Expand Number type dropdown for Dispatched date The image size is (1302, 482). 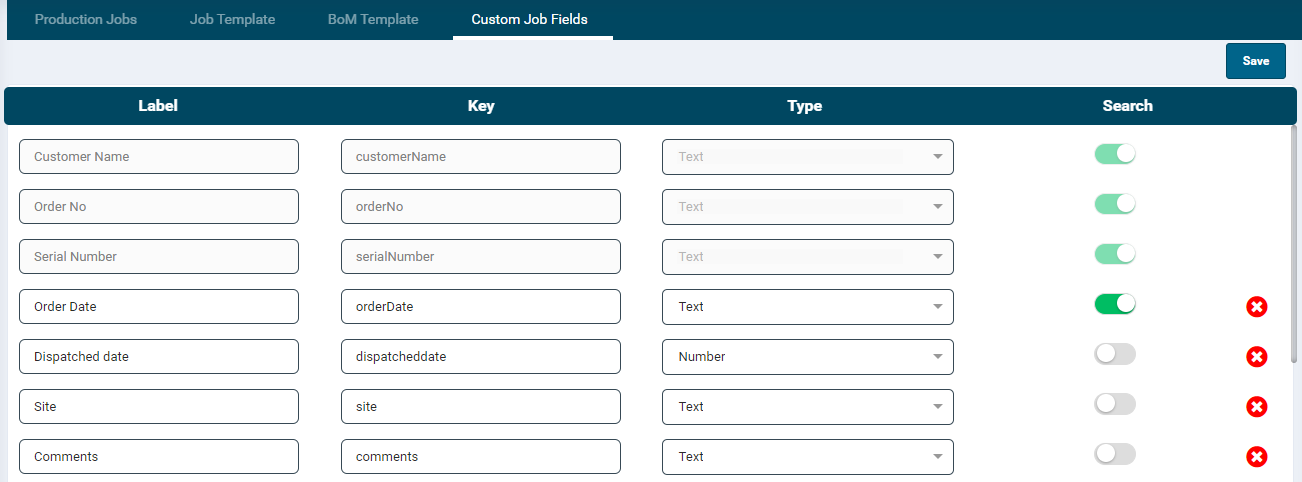coord(807,357)
